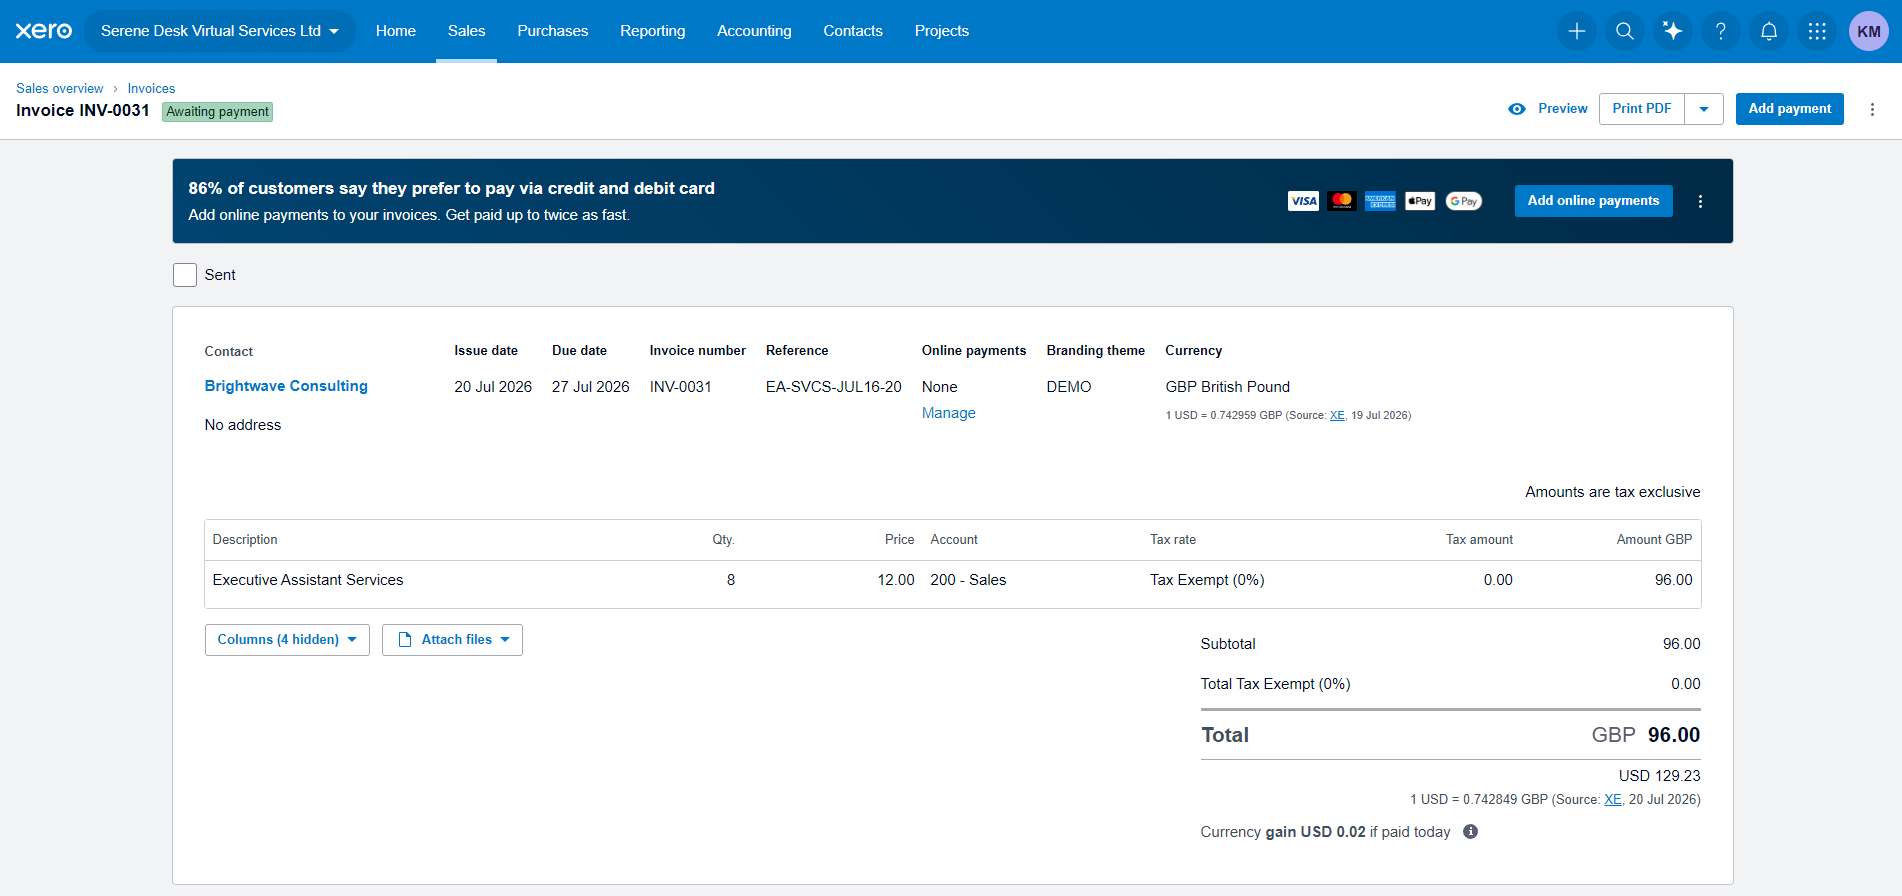Expand the Columns (4 hidden) dropdown
The width and height of the screenshot is (1902, 896).
coord(287,640)
